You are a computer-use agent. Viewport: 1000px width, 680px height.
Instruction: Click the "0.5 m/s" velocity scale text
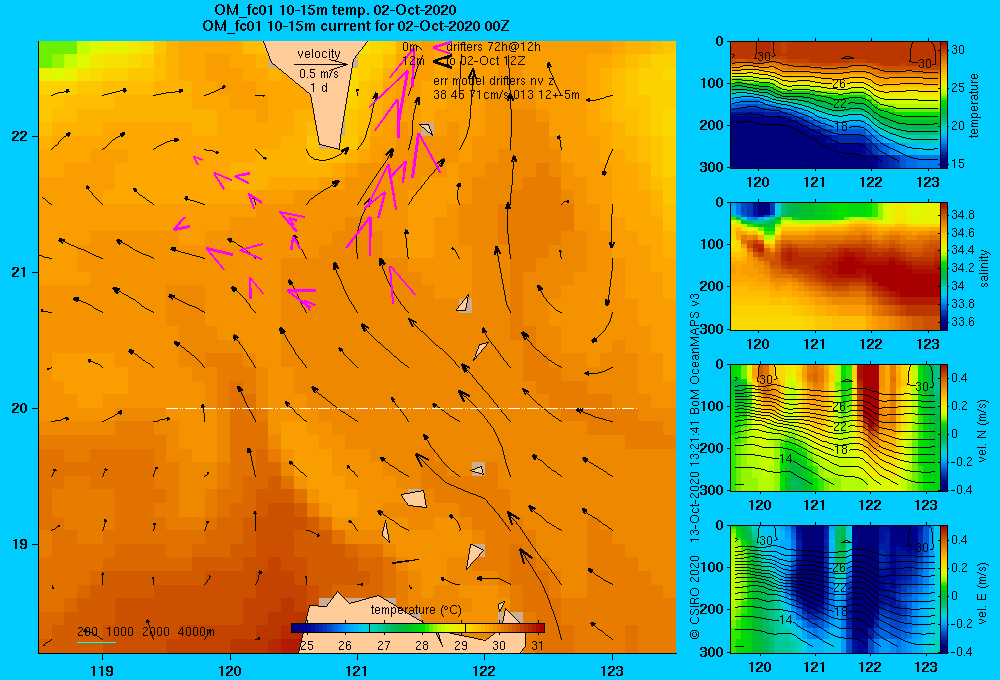(x=319, y=74)
